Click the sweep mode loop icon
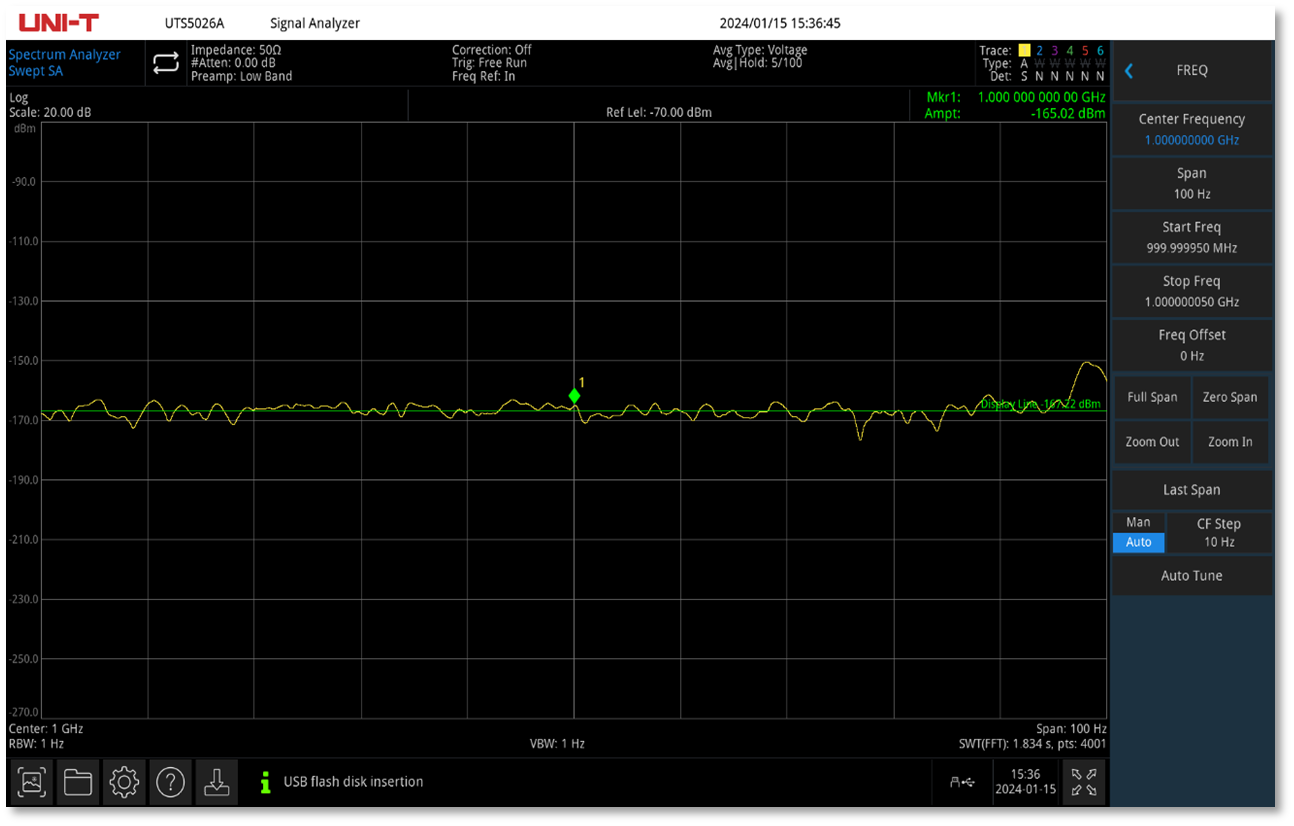 [165, 63]
